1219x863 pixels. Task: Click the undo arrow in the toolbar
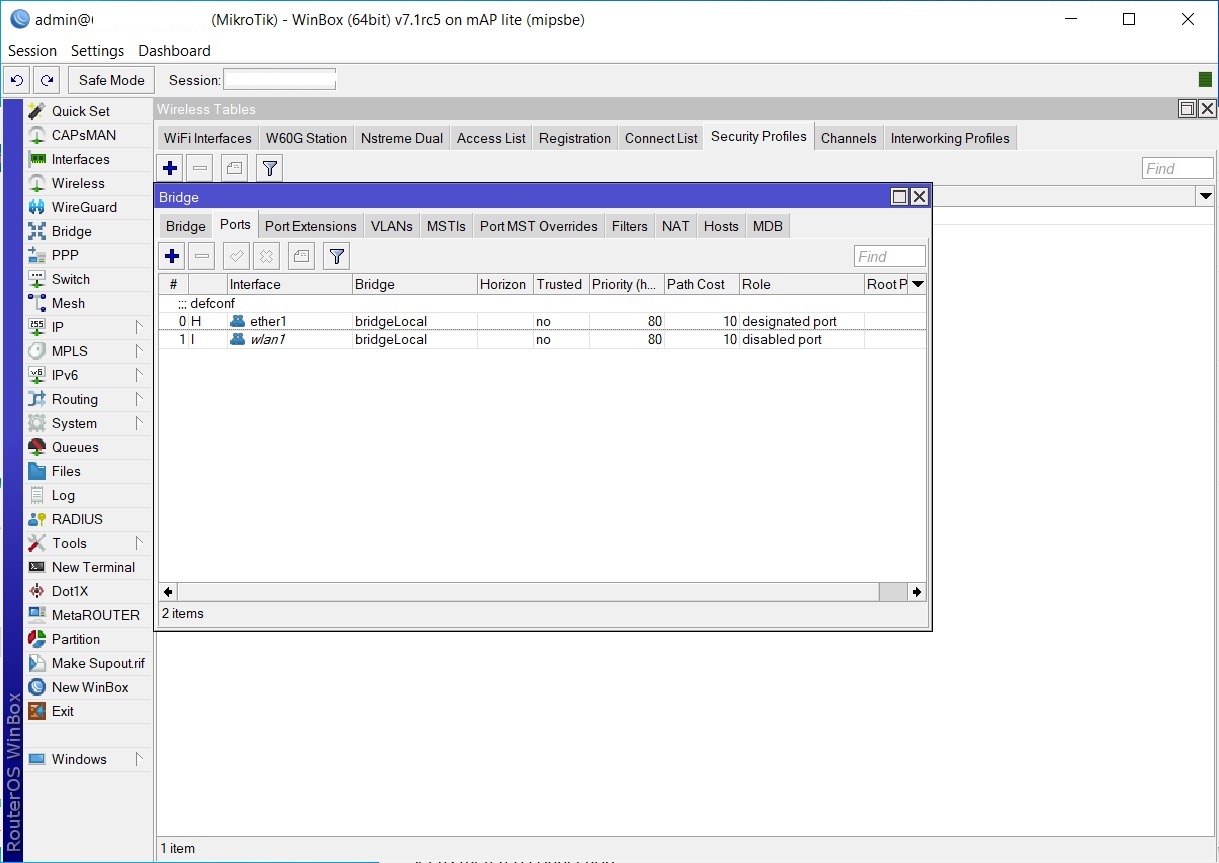point(16,79)
